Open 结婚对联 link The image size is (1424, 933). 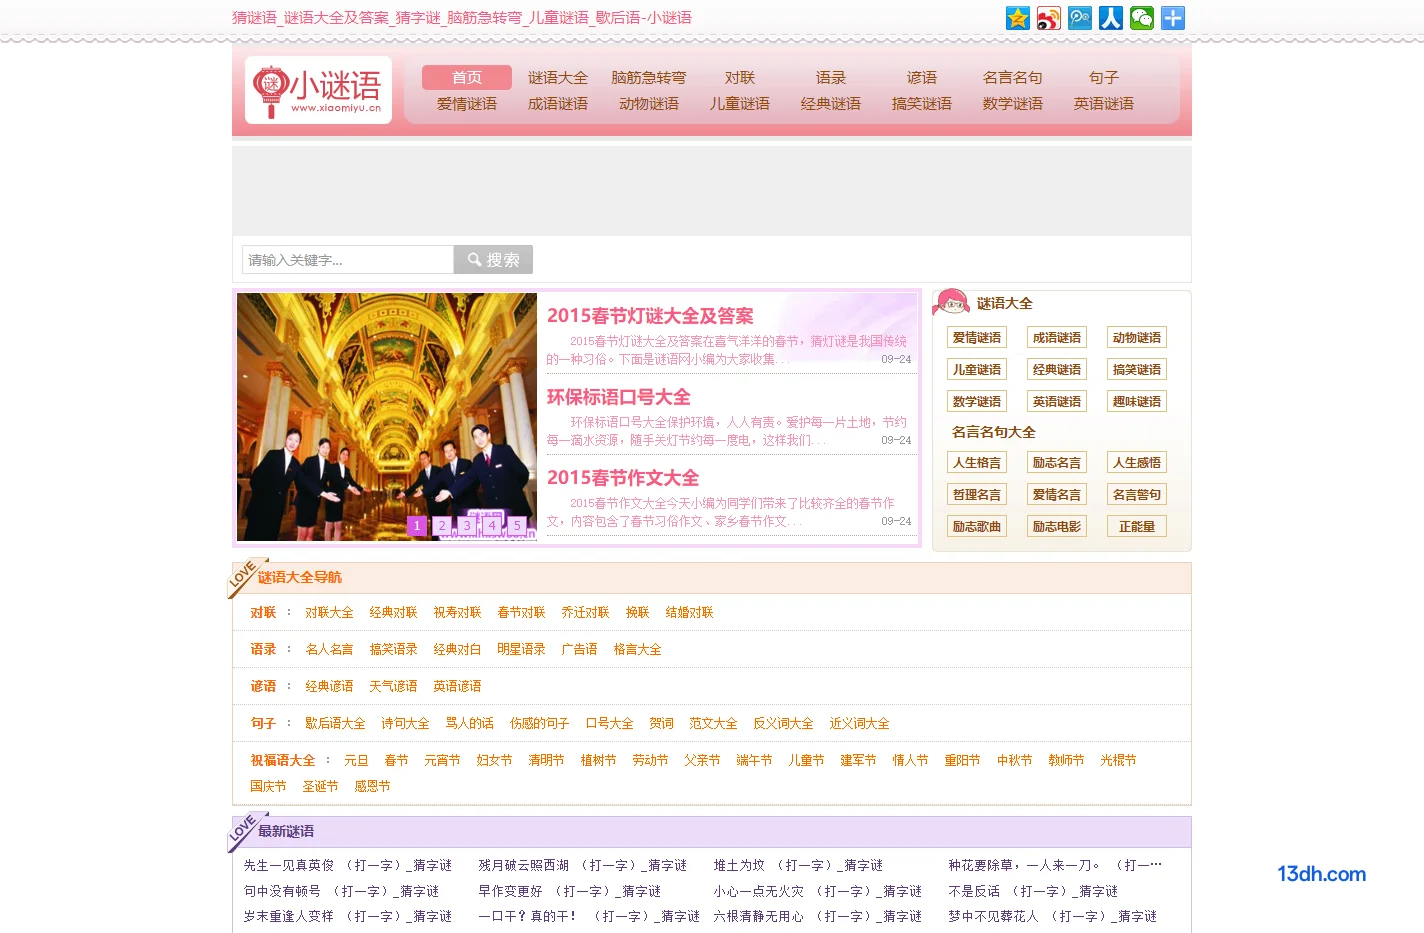point(689,613)
